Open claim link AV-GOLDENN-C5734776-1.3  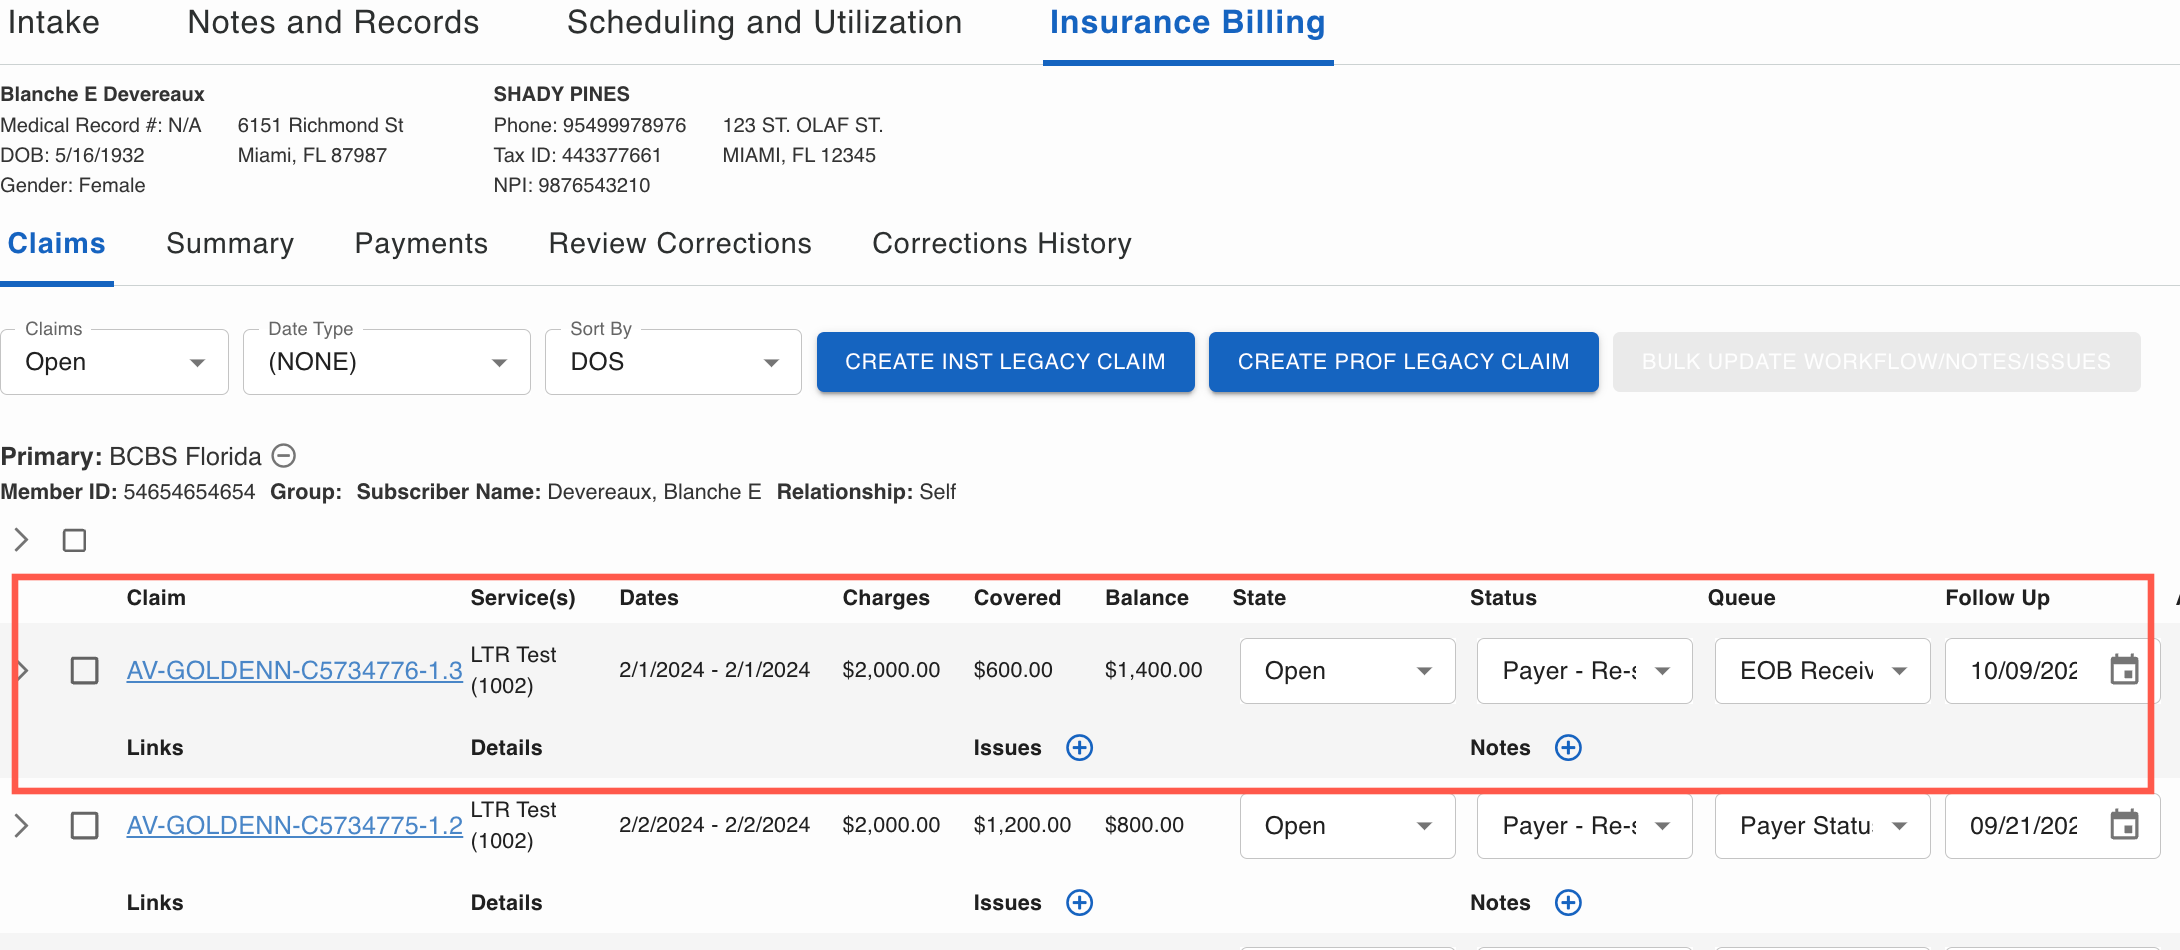click(294, 670)
